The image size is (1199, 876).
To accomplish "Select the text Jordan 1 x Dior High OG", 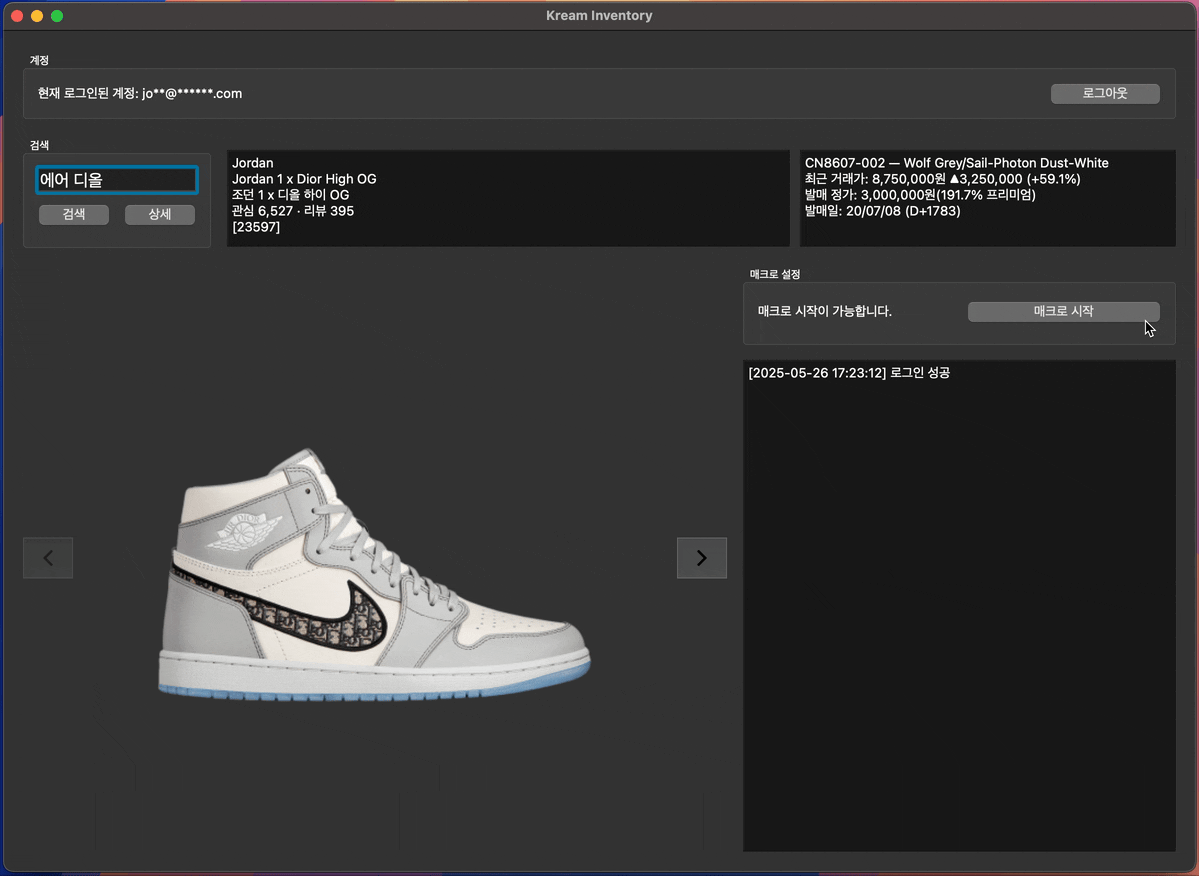I will (x=304, y=179).
